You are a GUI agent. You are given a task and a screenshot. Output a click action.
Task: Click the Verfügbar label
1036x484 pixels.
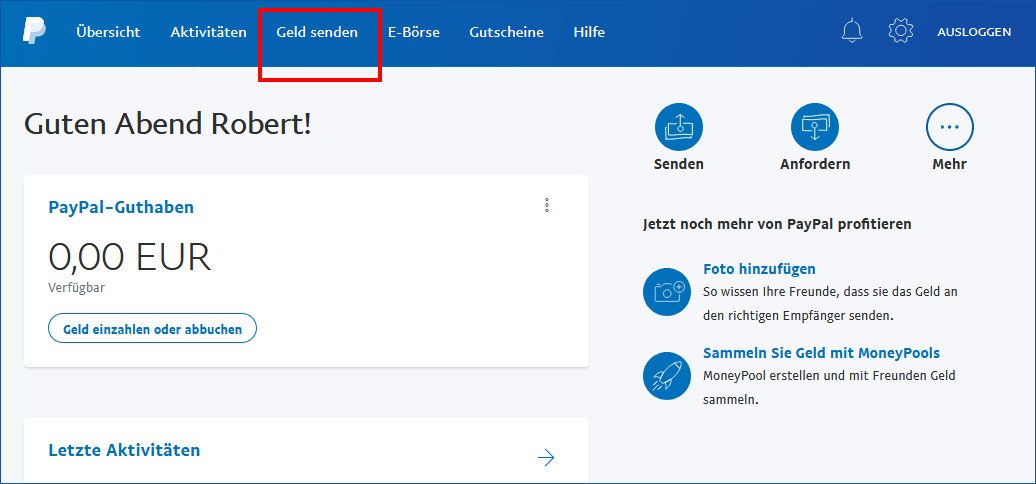(x=77, y=288)
